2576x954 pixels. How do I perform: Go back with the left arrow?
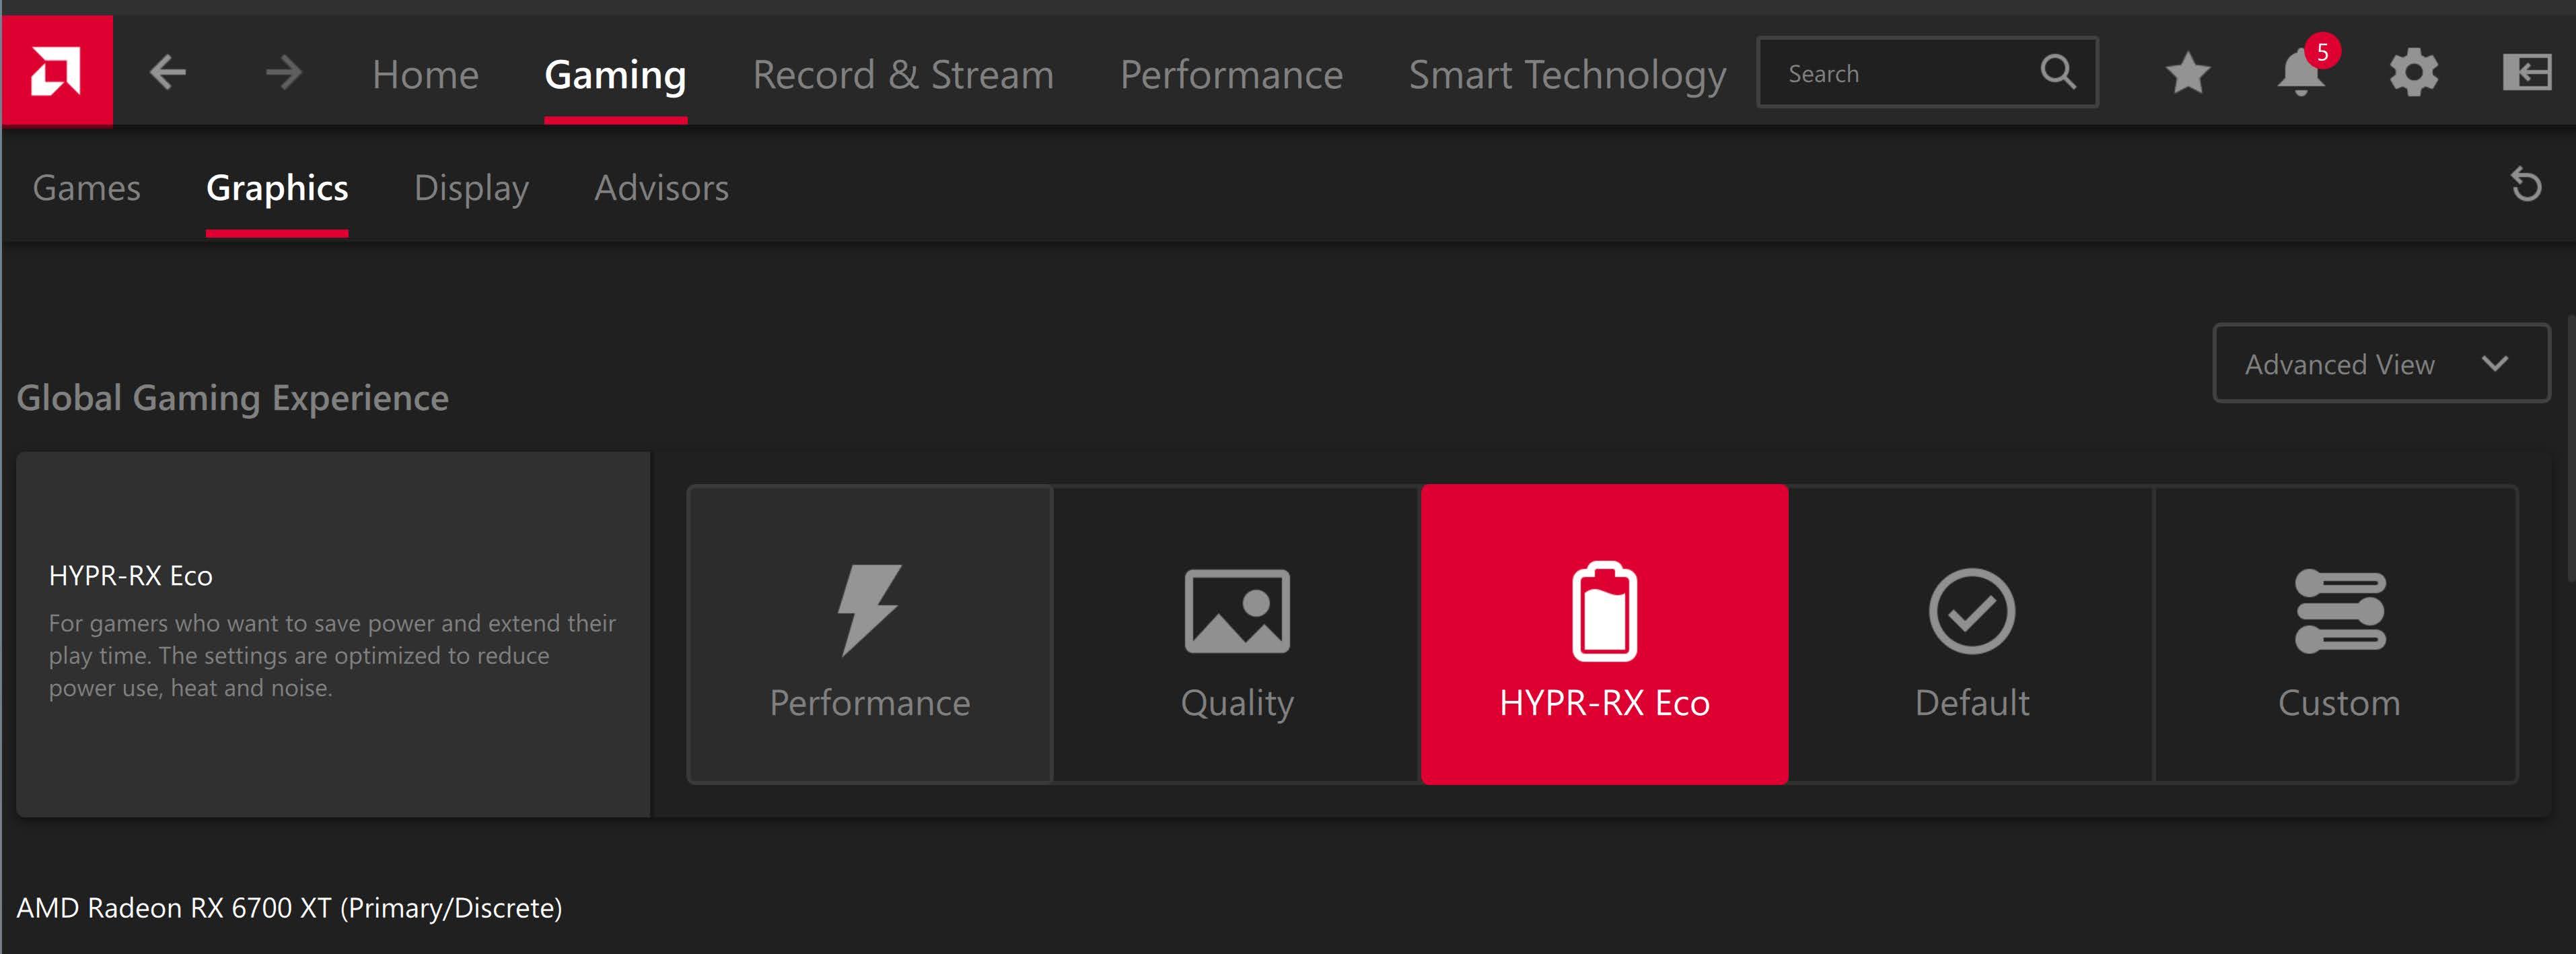(168, 72)
